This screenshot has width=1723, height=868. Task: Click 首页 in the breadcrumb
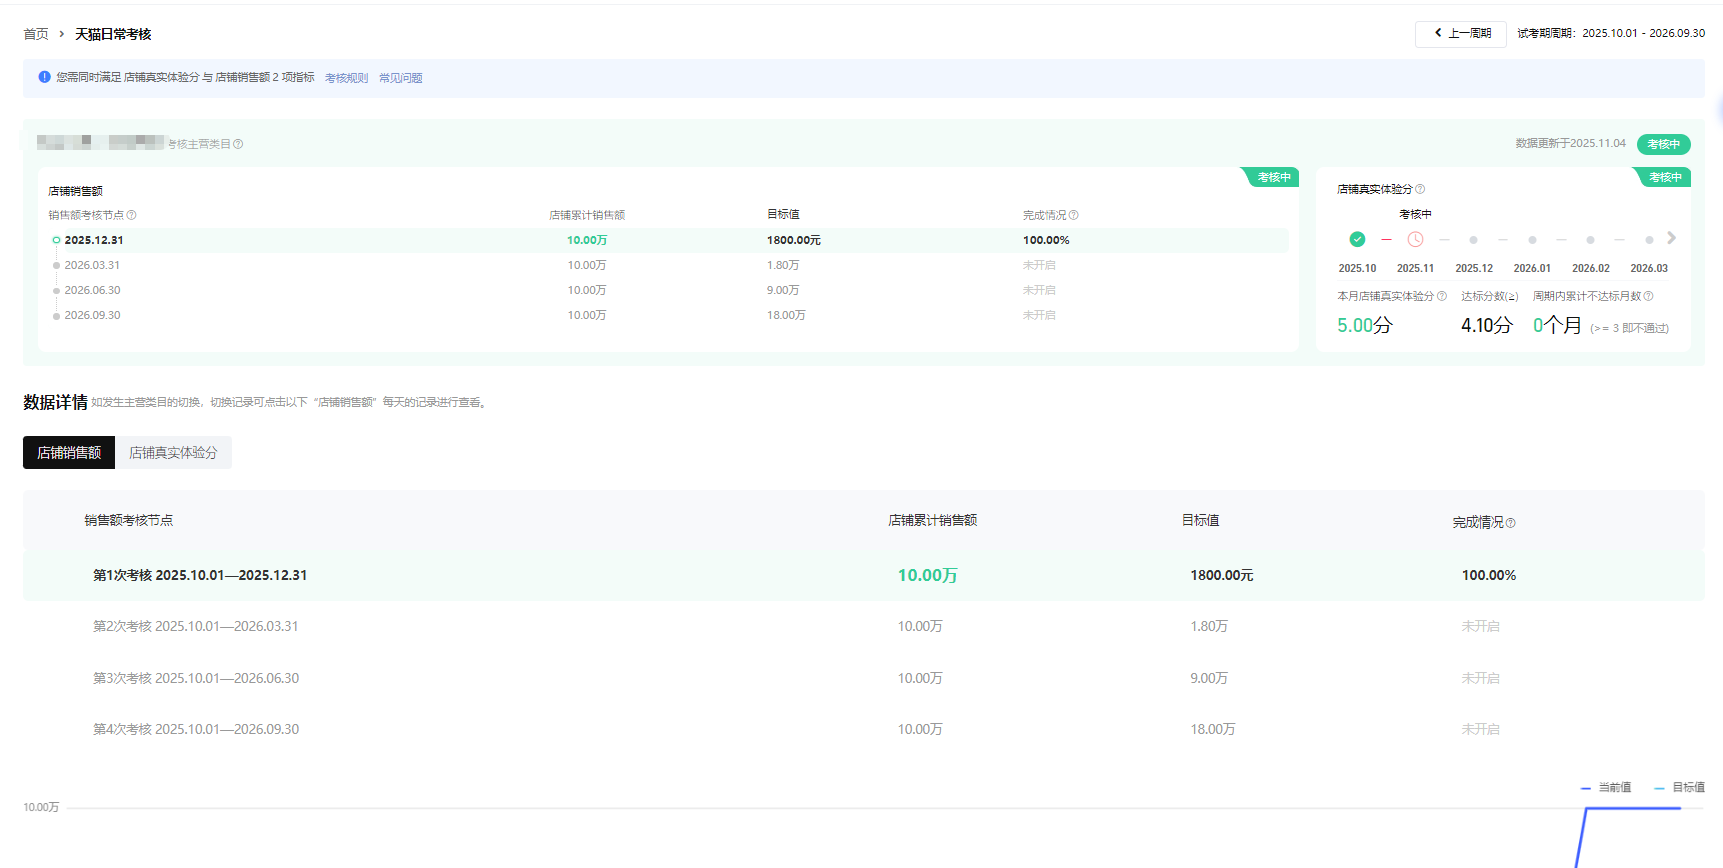36,34
